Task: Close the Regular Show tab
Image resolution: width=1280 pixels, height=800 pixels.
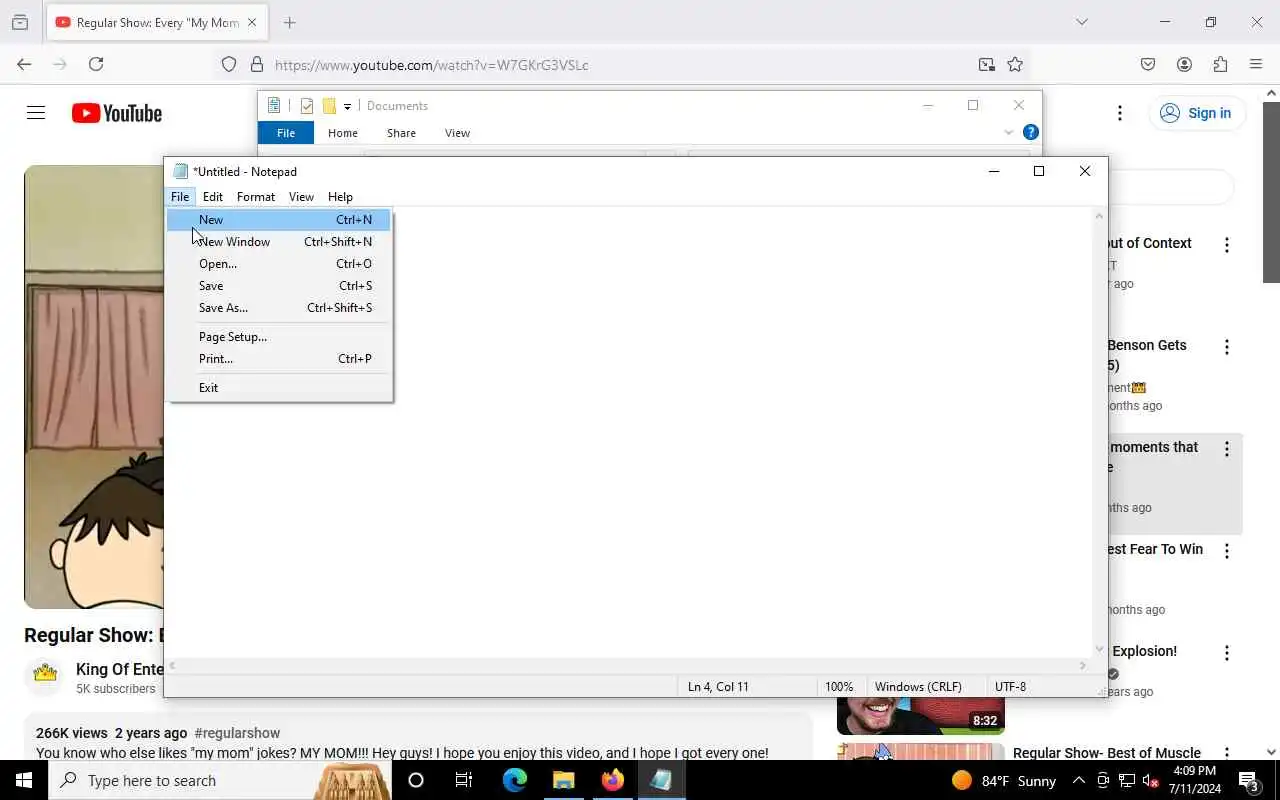Action: [x=251, y=22]
